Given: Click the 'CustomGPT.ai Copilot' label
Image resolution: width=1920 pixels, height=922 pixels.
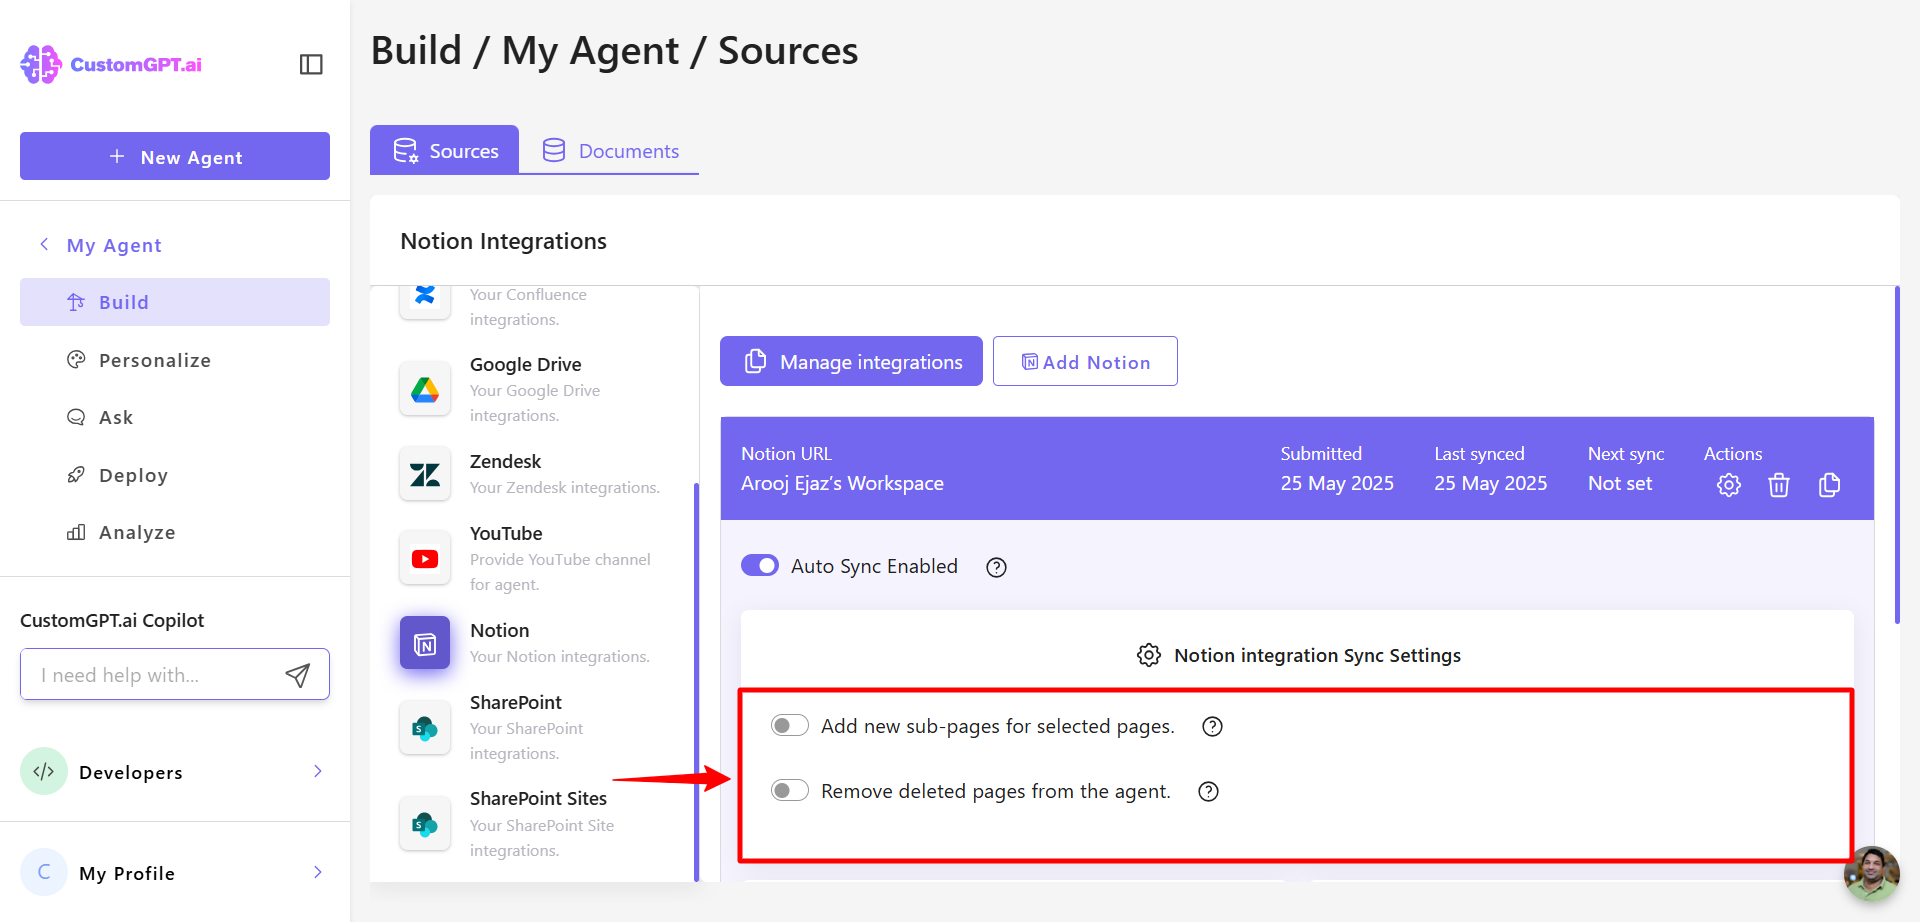Looking at the screenshot, I should [112, 621].
